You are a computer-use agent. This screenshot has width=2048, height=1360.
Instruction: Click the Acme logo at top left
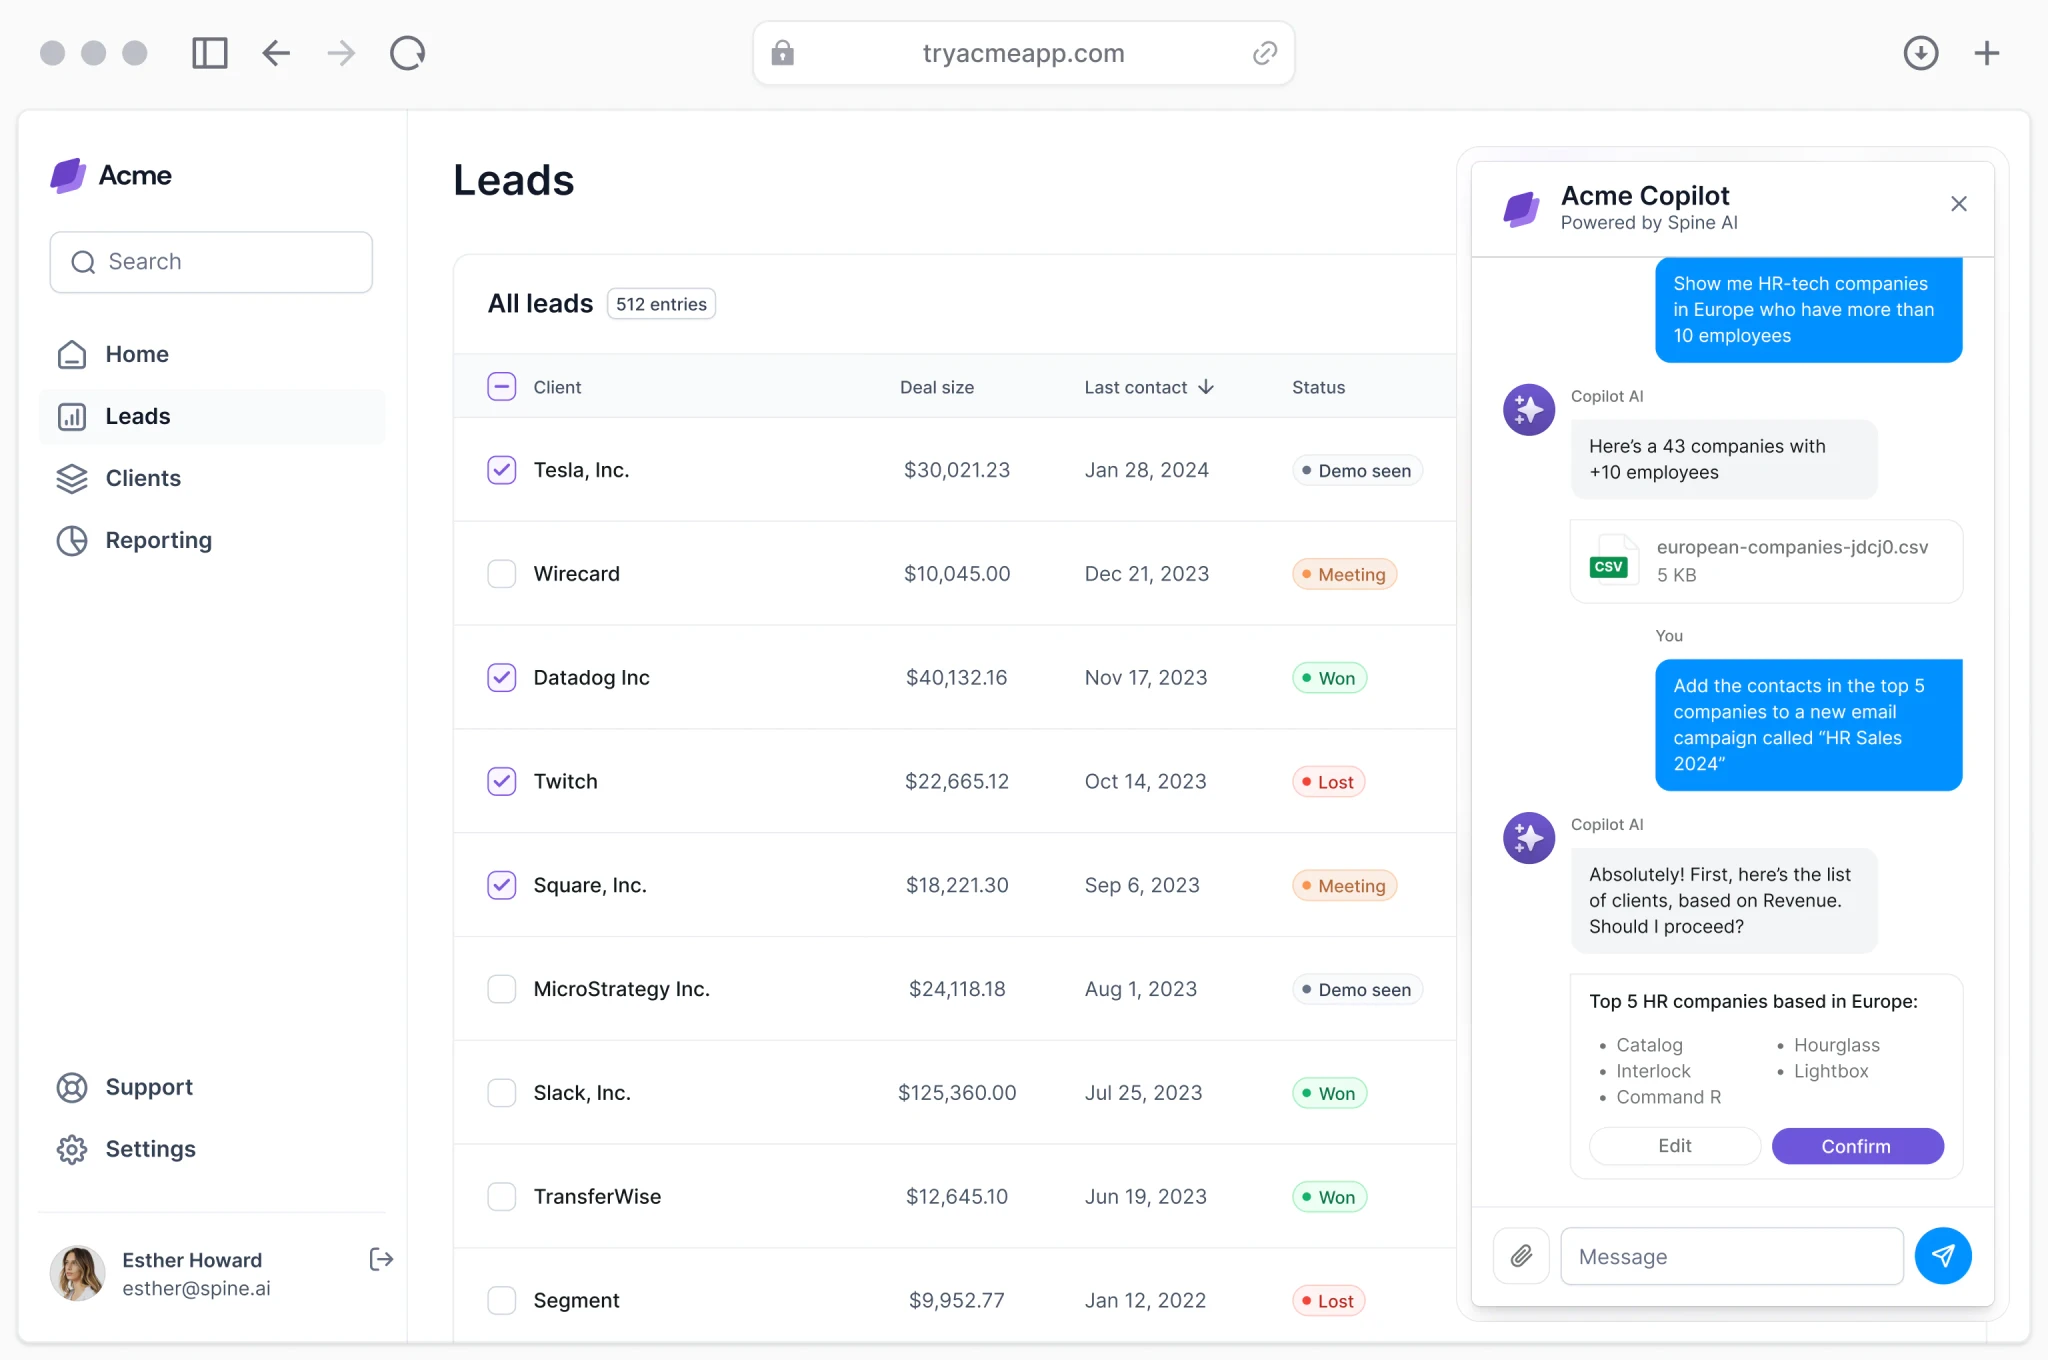pos(68,175)
